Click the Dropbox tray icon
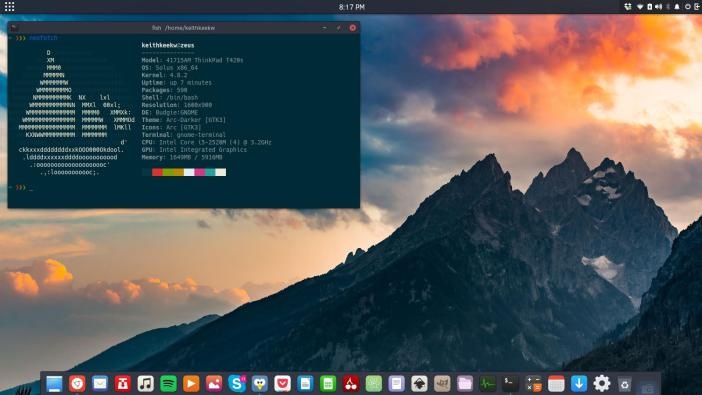This screenshot has height=395, width=702. [628, 7]
